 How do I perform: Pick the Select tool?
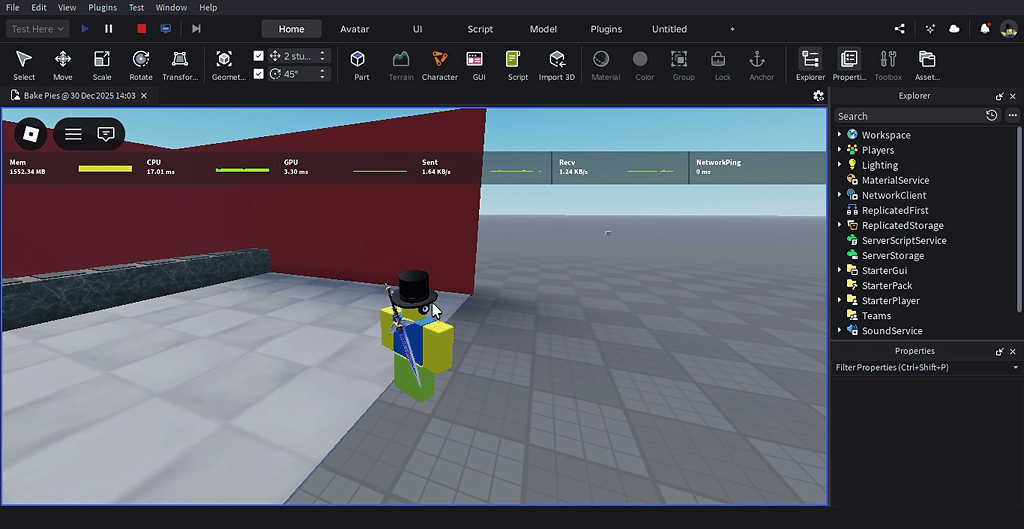(24, 65)
